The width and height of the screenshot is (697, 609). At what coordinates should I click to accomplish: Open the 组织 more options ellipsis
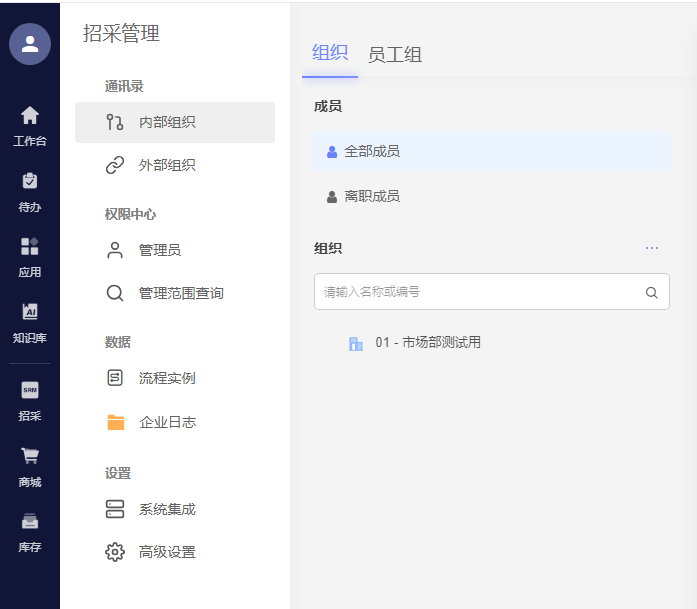pyautogui.click(x=652, y=248)
